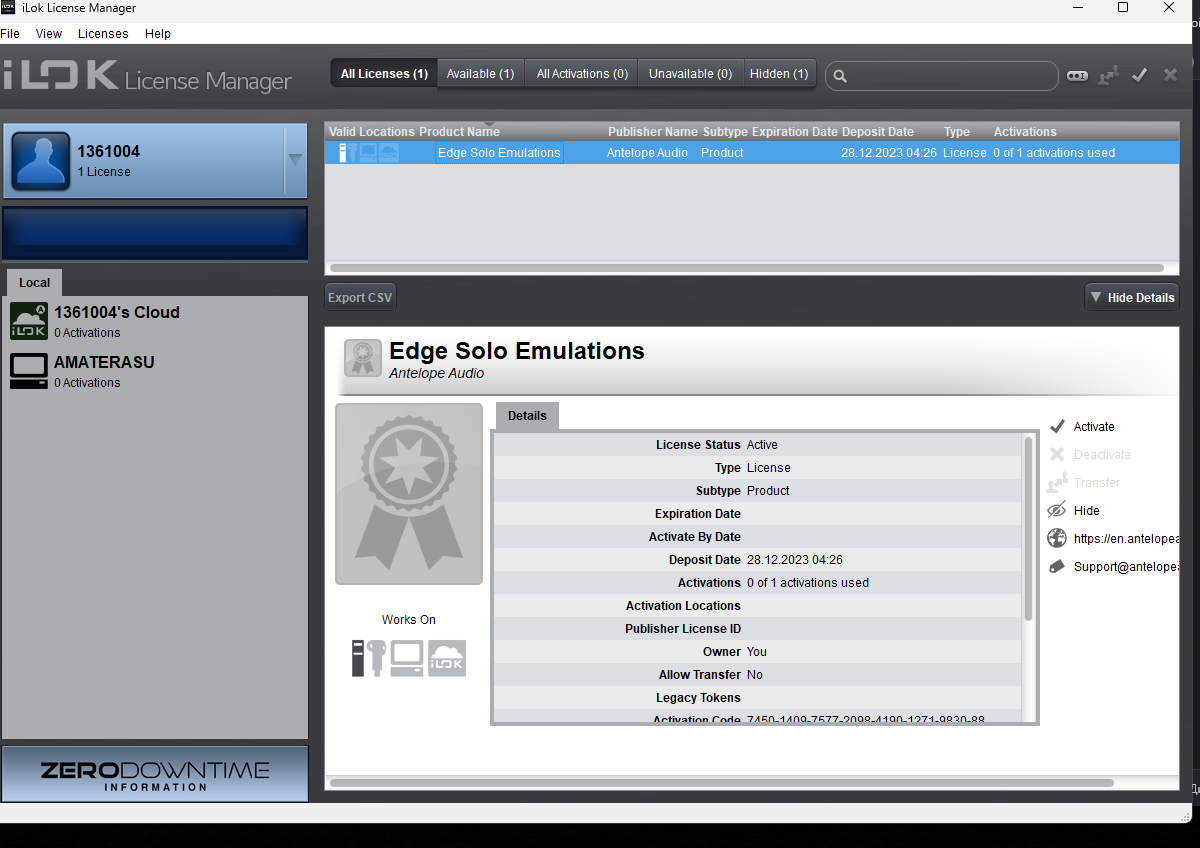
Task: Click the X deactivate icon in top toolbar
Action: pyautogui.click(x=1170, y=75)
